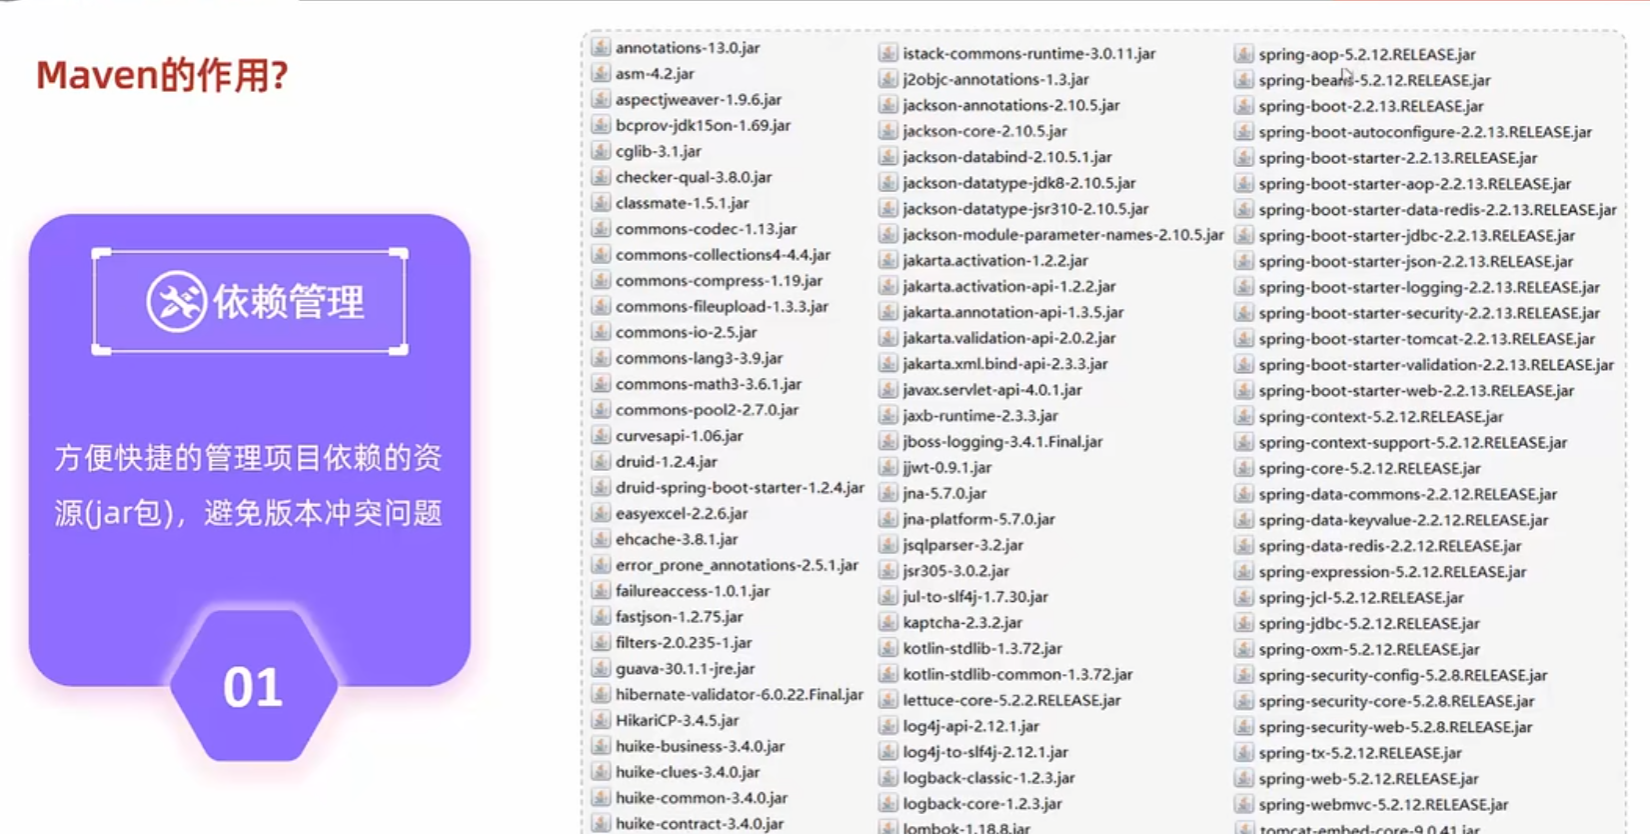Select file jackson-datatype-jdk8-2.10.5.jar
Viewport: 1650px width, 834px height.
tap(1019, 183)
